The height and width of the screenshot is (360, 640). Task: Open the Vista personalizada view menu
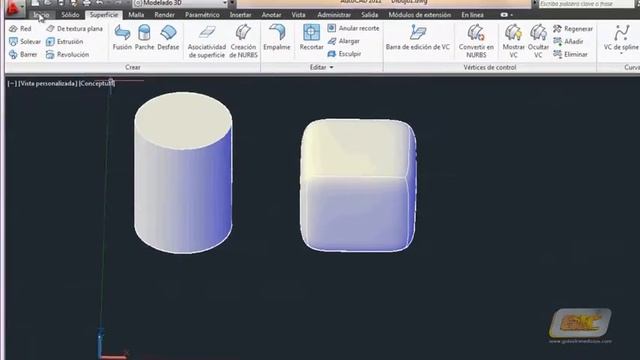pos(48,83)
